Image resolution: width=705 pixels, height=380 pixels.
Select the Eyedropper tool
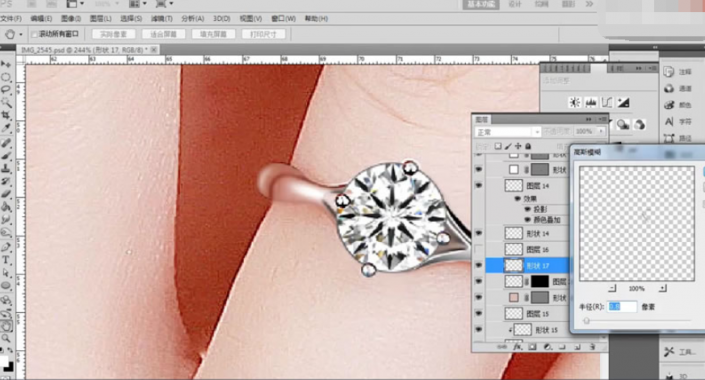6,129
